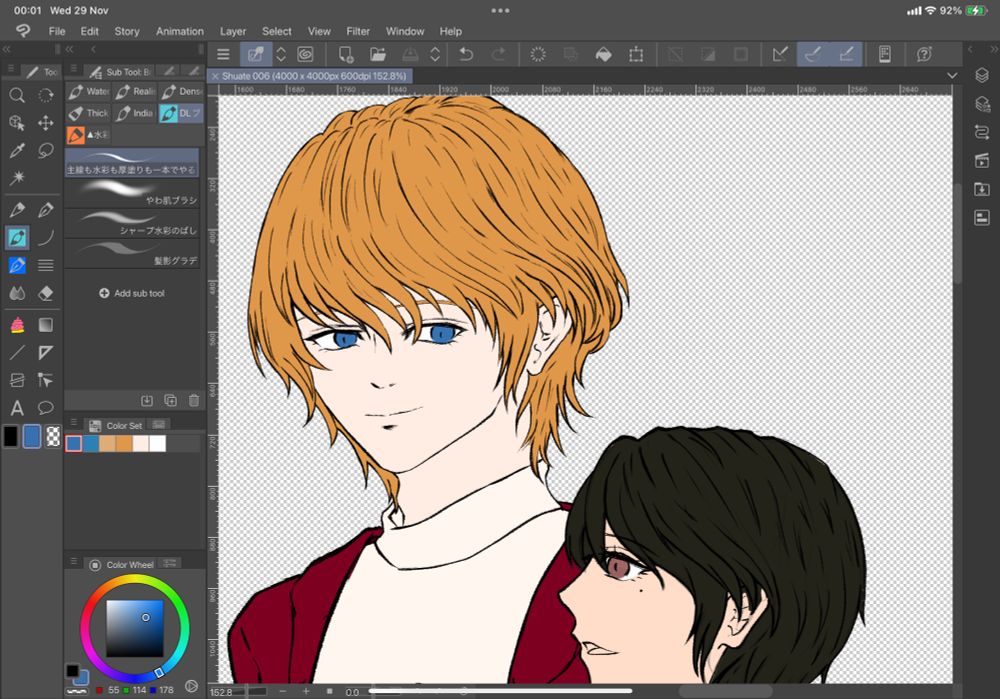
Task: Open the Animation menu
Action: [180, 31]
